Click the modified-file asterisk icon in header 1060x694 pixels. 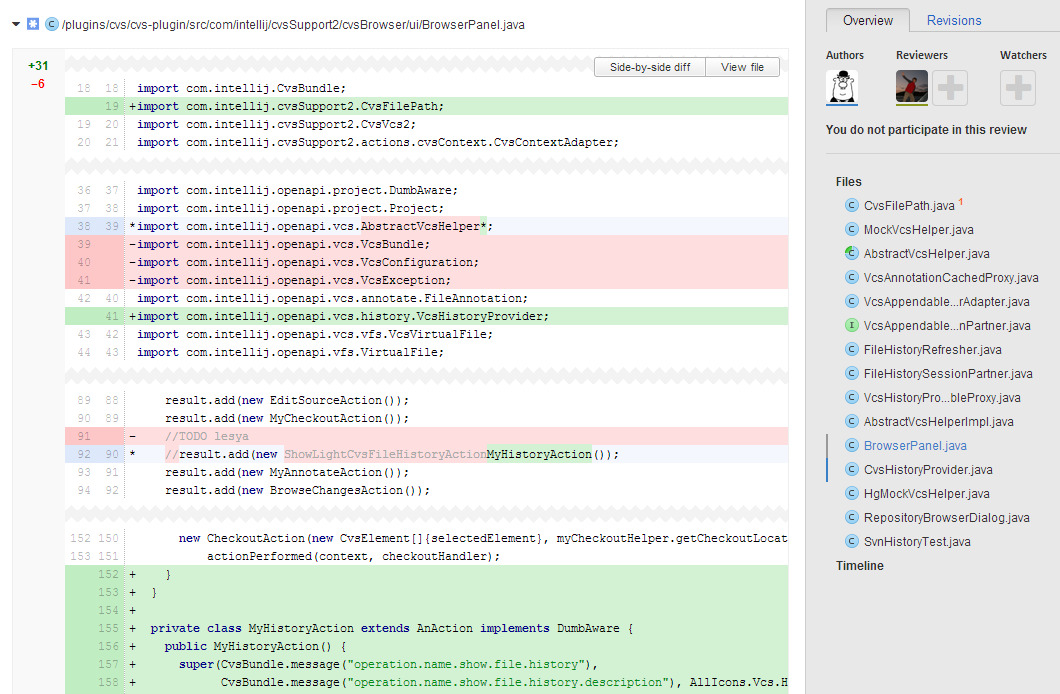coord(33,24)
